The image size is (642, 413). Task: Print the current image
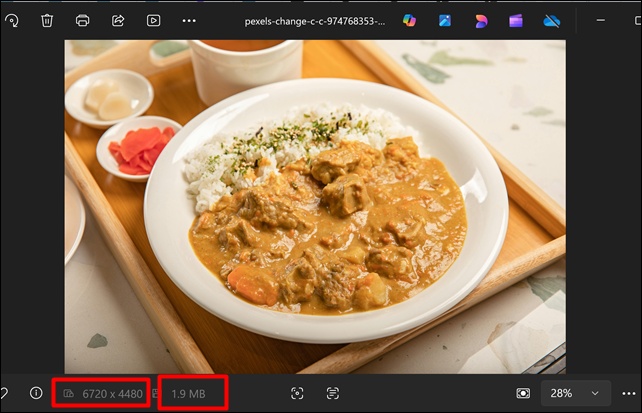coord(83,20)
